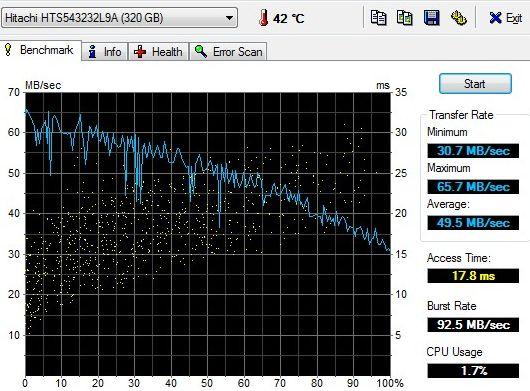The image size is (530, 391).
Task: Switch to the Error Scan tab
Action: click(228, 52)
